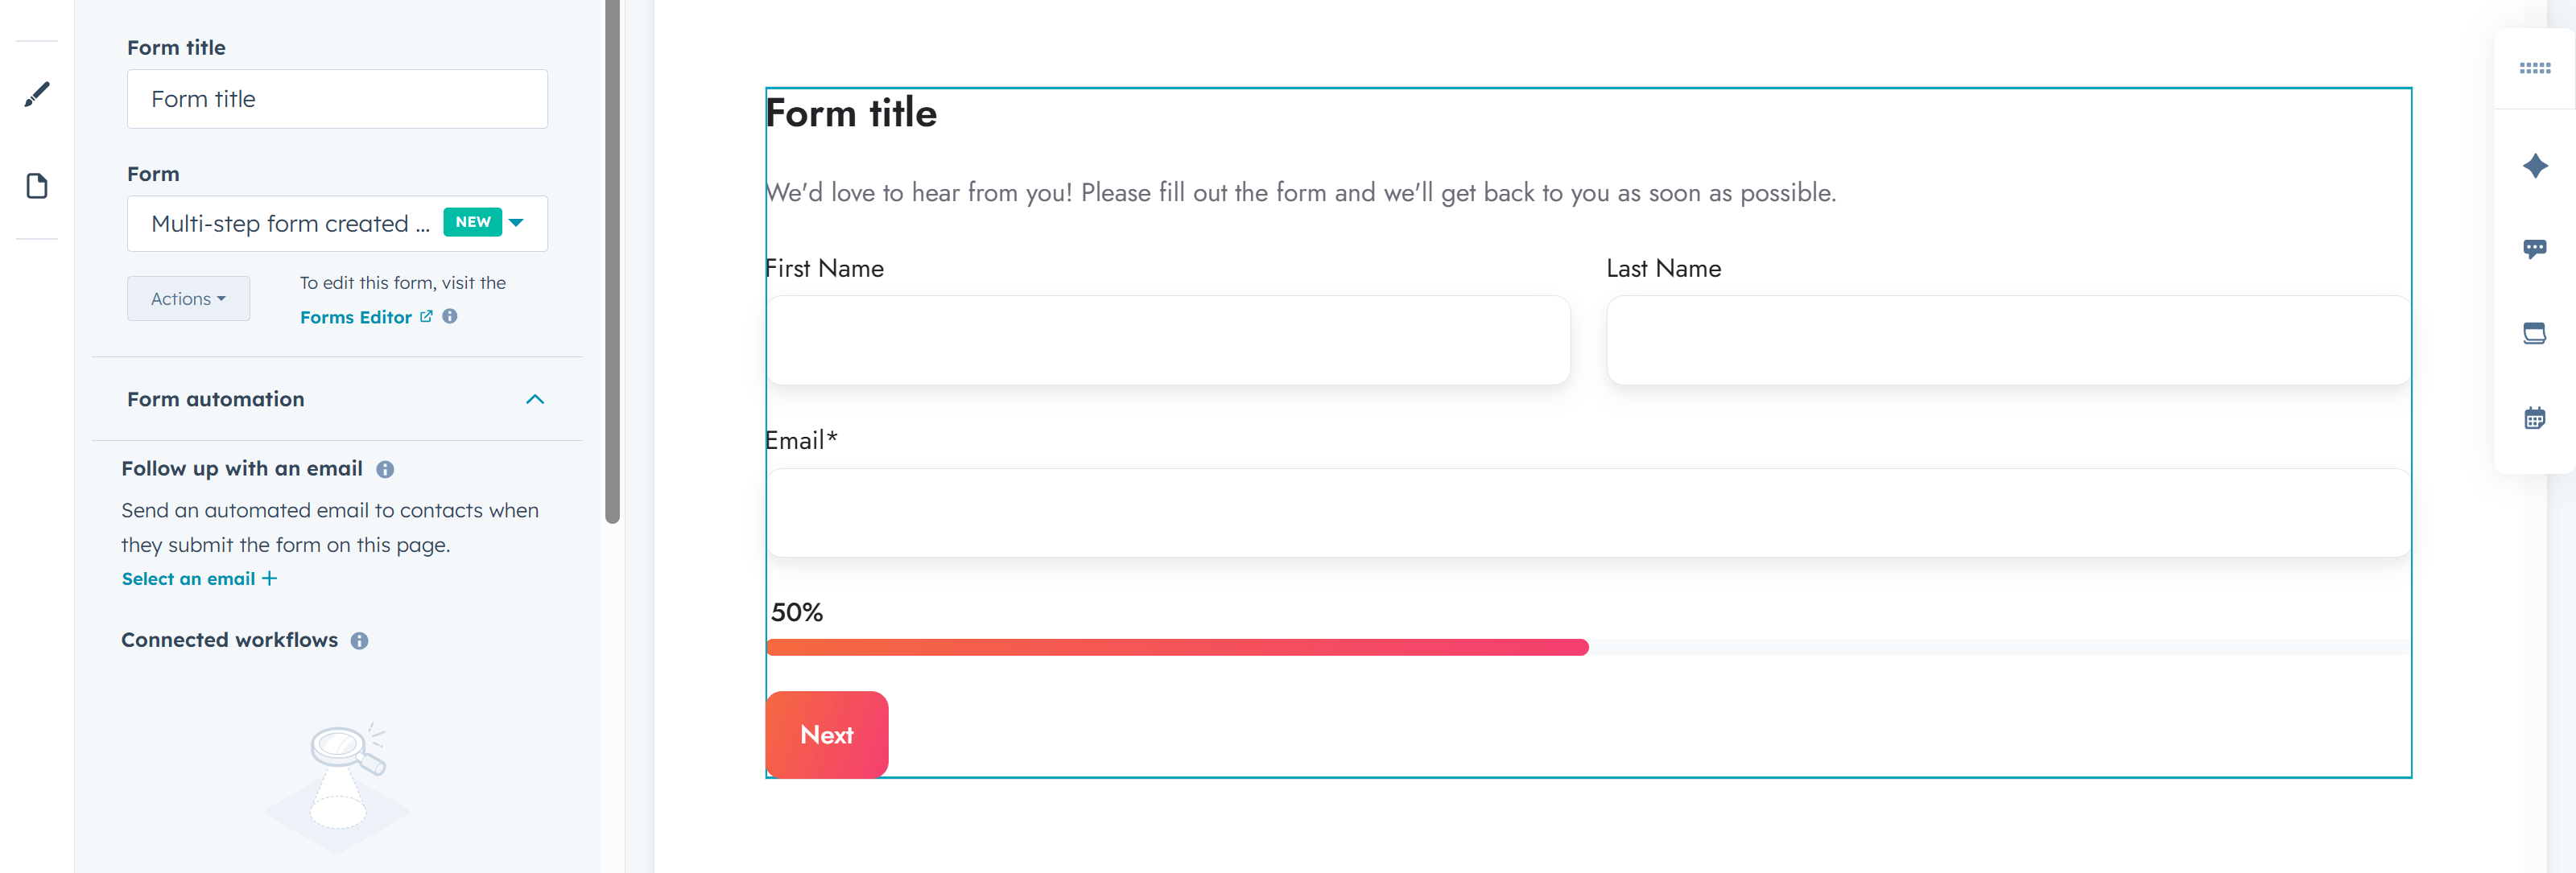This screenshot has height=873, width=2576.
Task: Select the design/styles brush icon in left sidebar
Action: pyautogui.click(x=37, y=93)
